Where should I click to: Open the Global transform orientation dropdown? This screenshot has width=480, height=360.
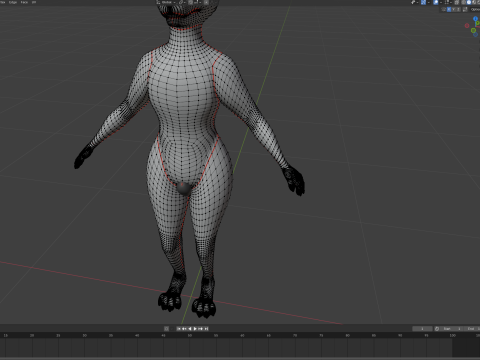[166, 2]
